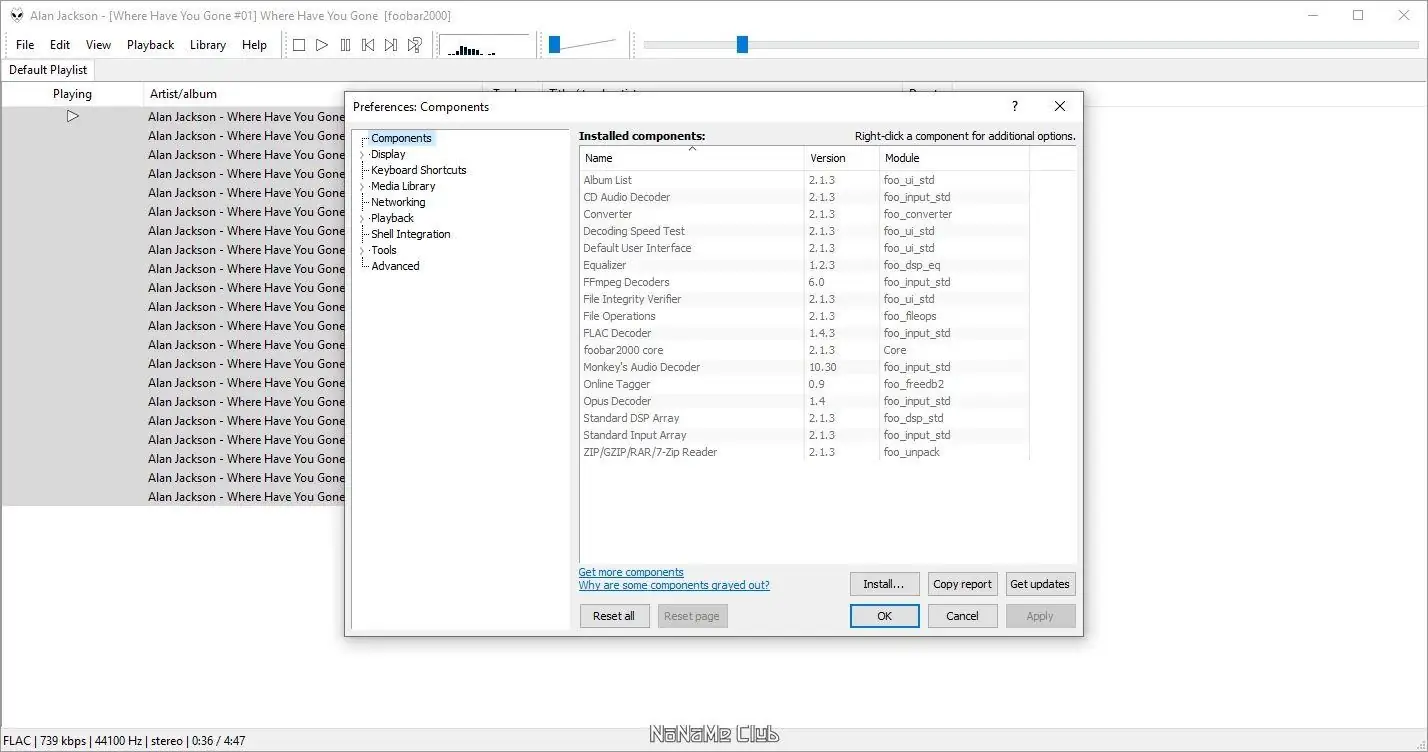The width and height of the screenshot is (1428, 752).
Task: Open 'Why are some components grayed out?' link
Action: pos(674,585)
